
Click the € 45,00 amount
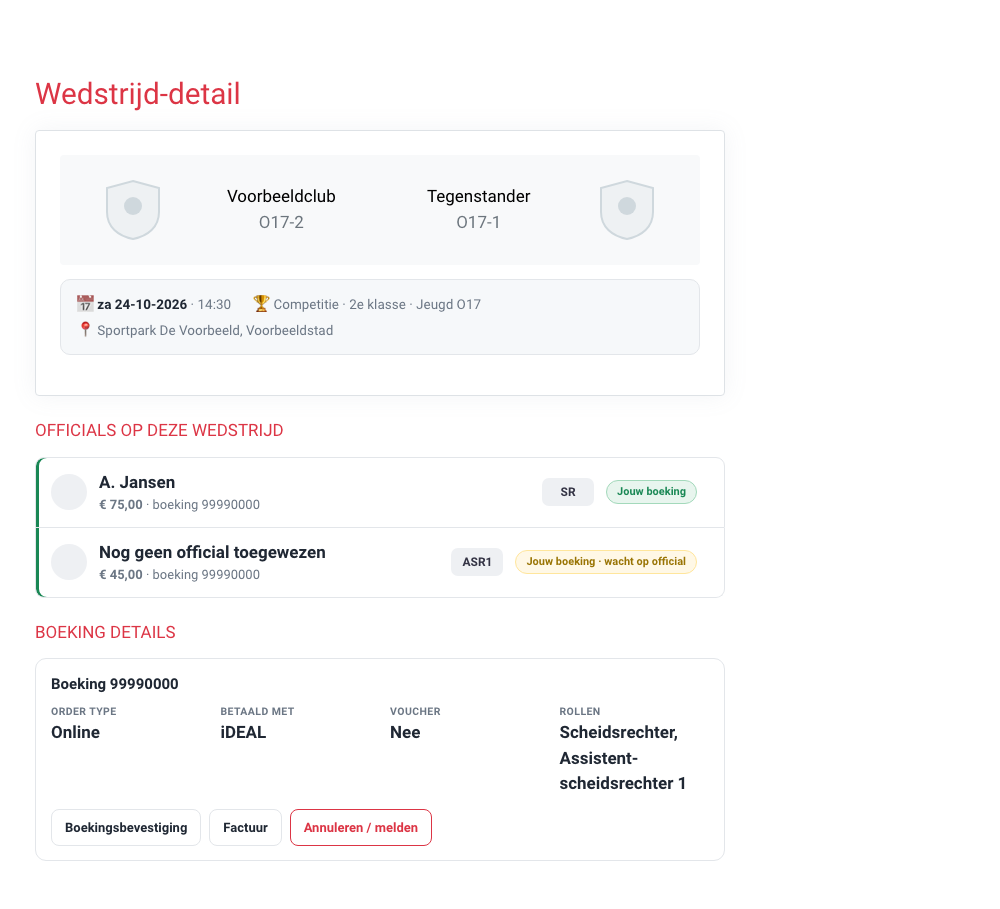coord(121,575)
